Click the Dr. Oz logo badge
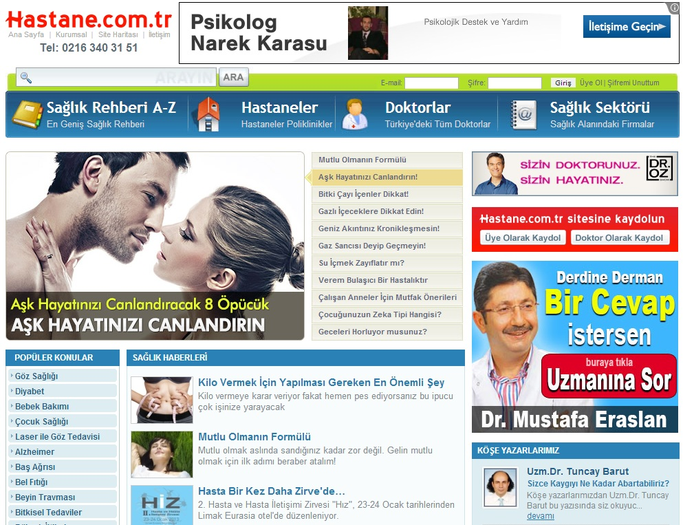 pyautogui.click(x=659, y=169)
